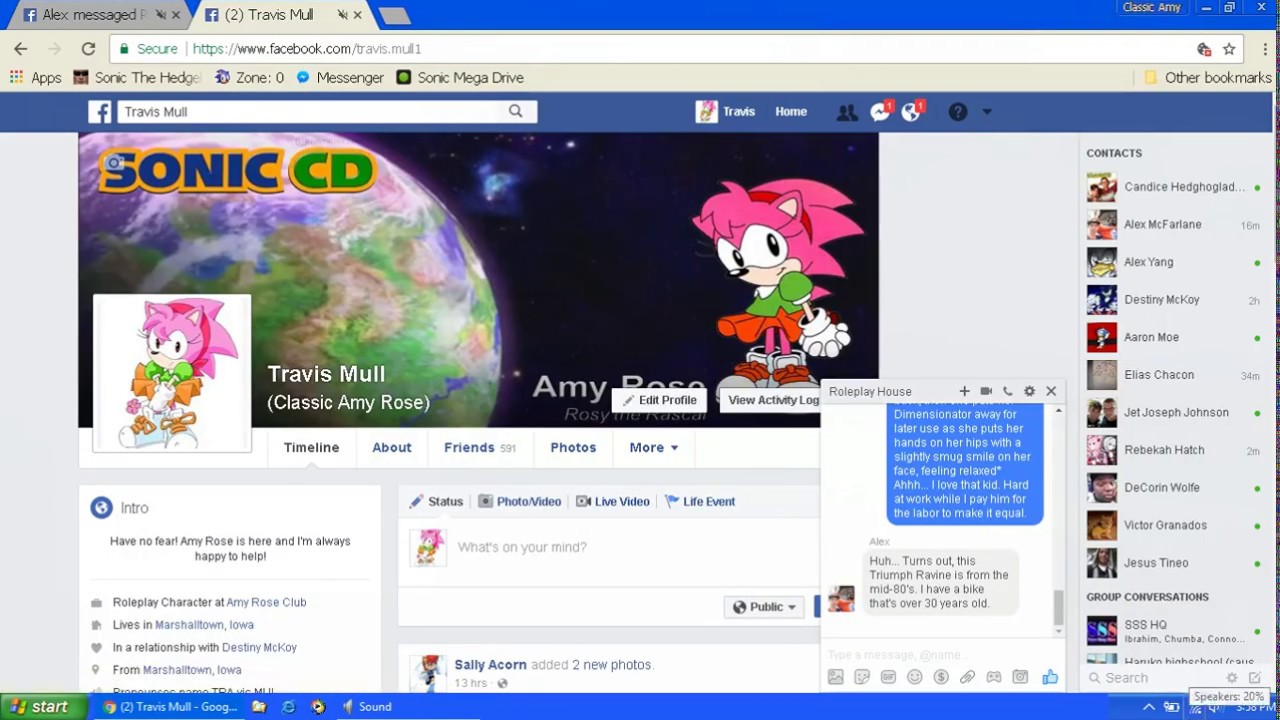Open games controller icon in chat

click(x=994, y=677)
